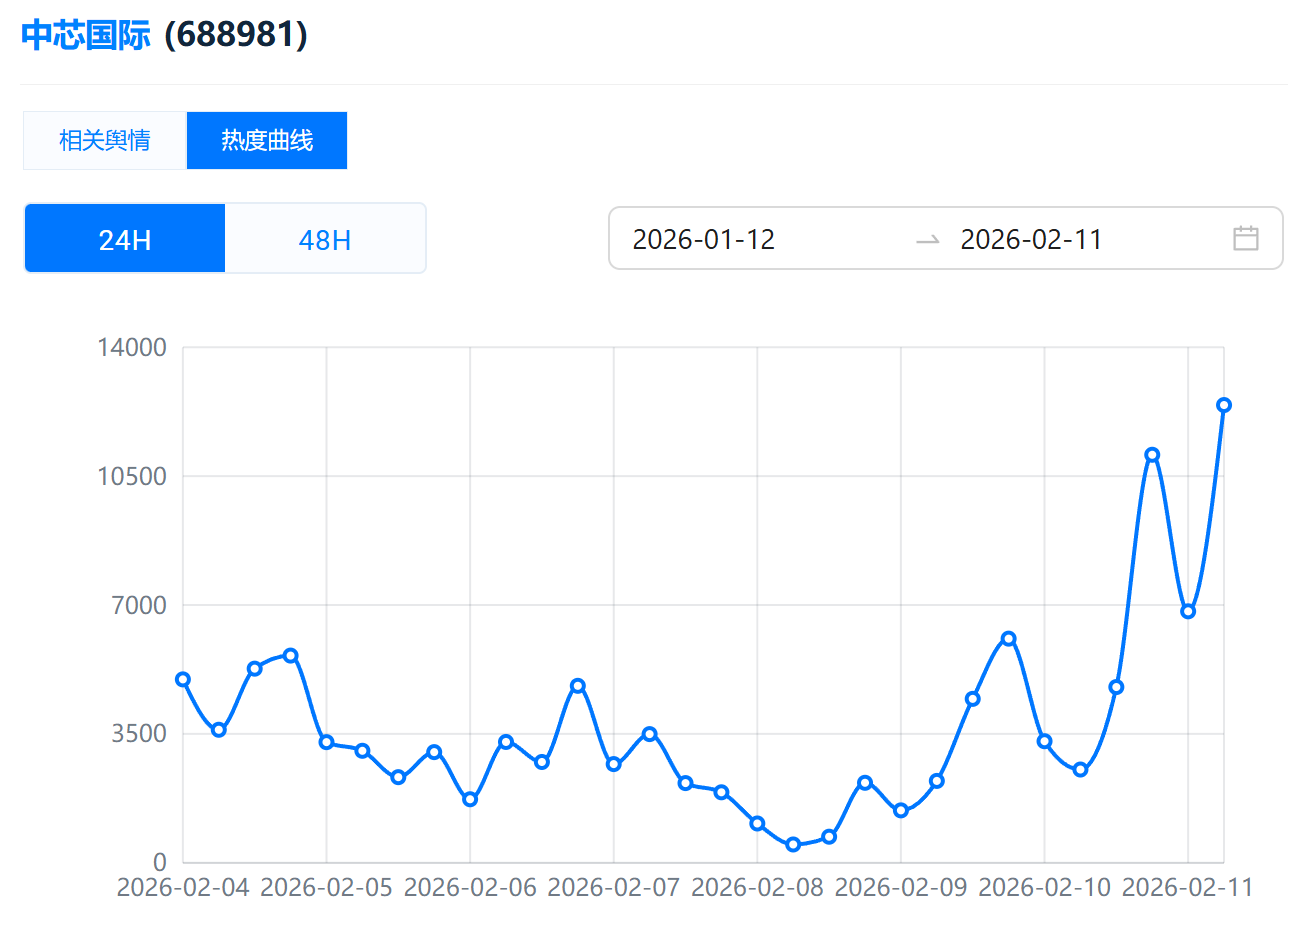Select the data point on the 2026-02-05 gridline

[326, 742]
